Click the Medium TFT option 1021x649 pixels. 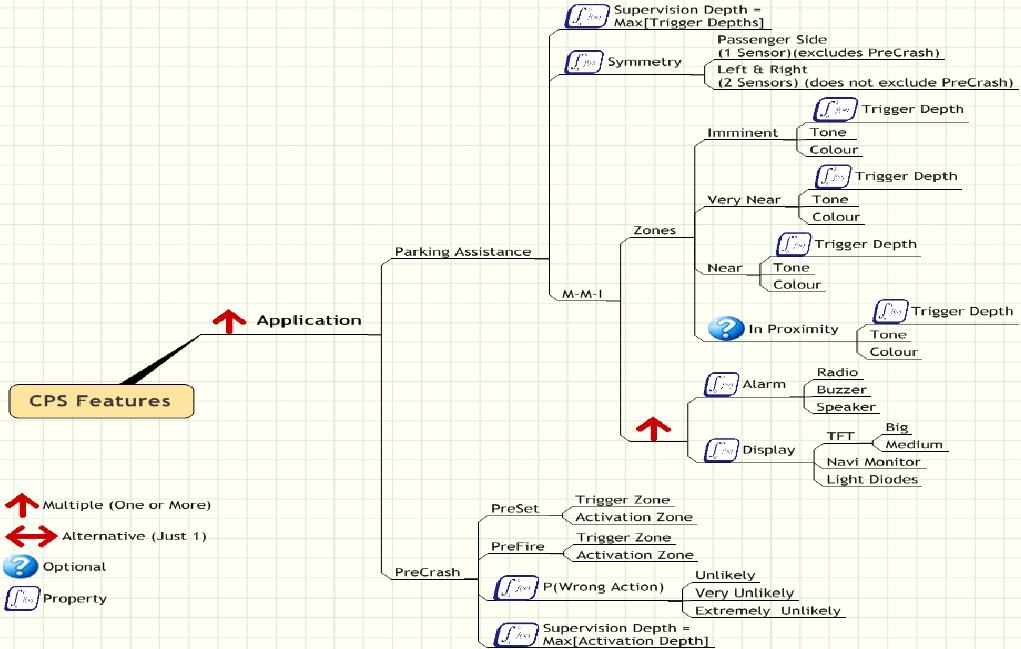pos(914,445)
